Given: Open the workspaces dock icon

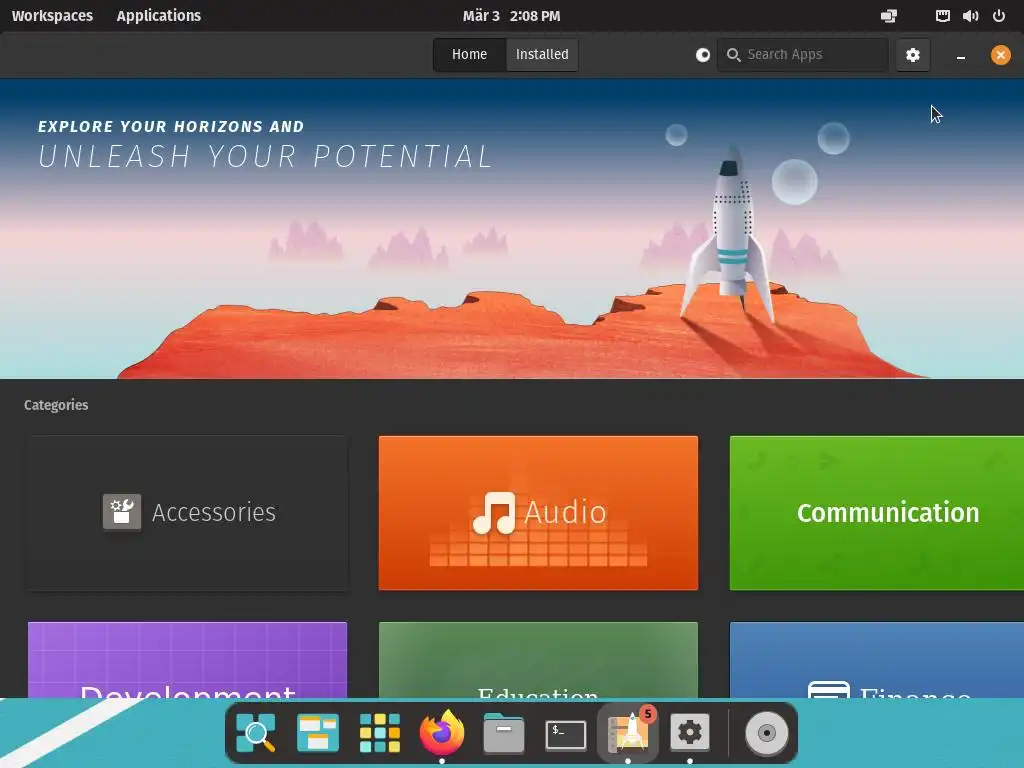Looking at the screenshot, I should [317, 733].
